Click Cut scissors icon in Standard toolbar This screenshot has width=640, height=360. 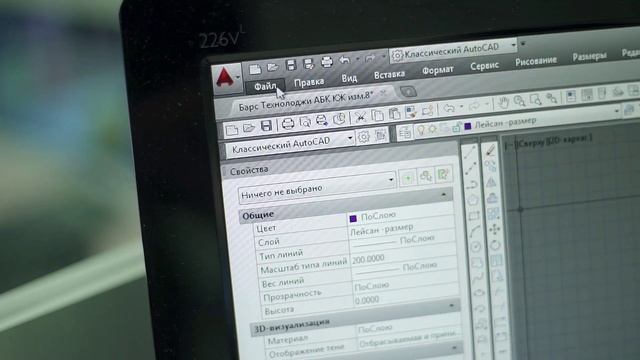360,117
